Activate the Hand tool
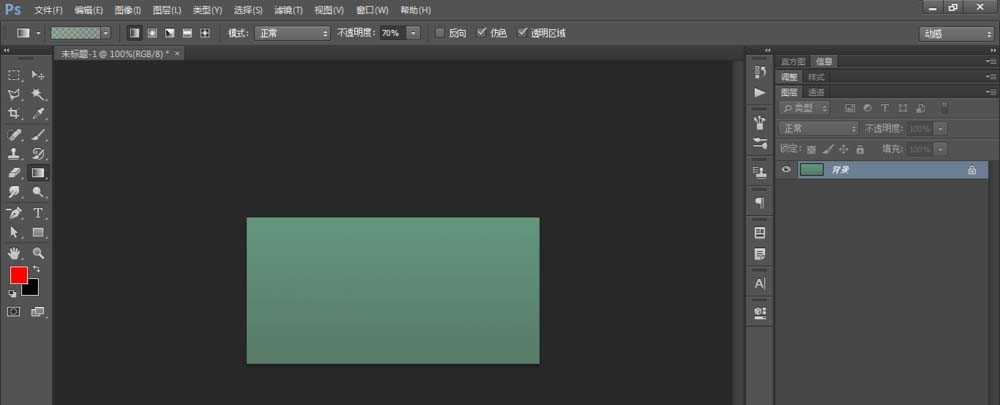The width and height of the screenshot is (1000, 405). [14, 253]
